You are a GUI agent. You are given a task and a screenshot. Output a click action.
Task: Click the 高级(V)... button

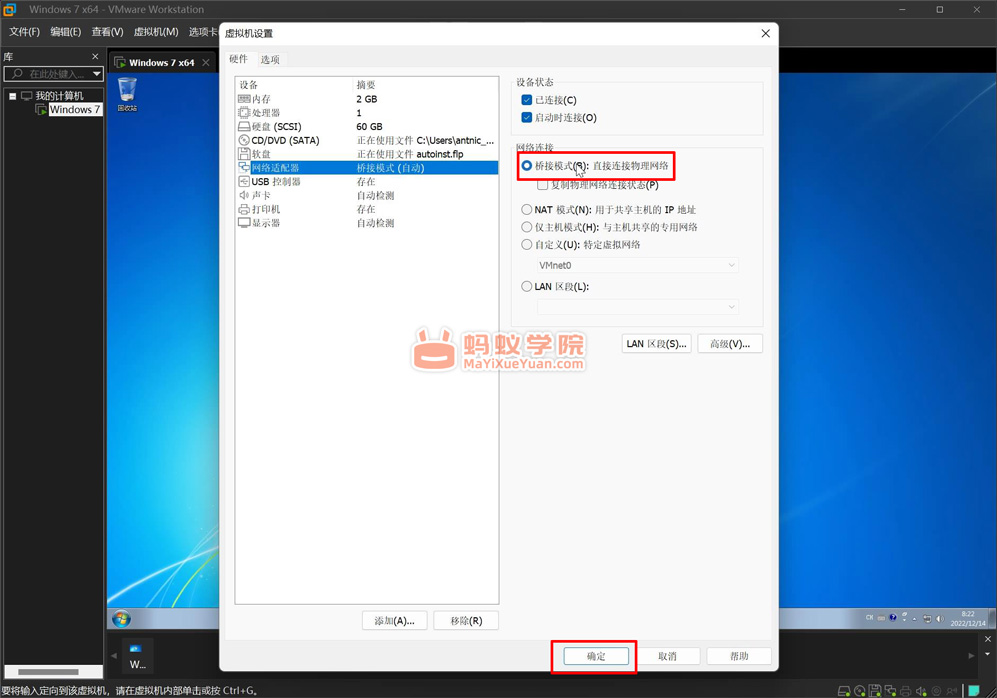click(730, 344)
